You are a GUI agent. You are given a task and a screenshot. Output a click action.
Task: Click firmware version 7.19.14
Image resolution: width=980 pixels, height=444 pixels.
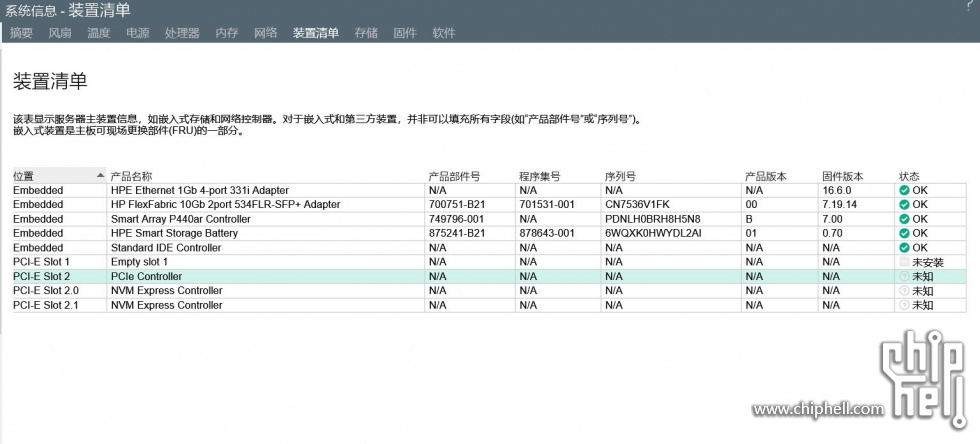[x=839, y=204]
